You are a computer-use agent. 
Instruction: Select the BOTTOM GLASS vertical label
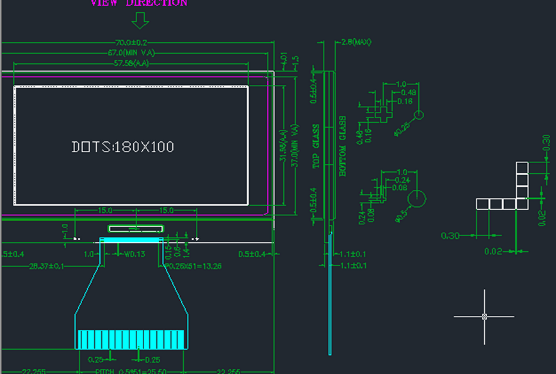(x=343, y=146)
